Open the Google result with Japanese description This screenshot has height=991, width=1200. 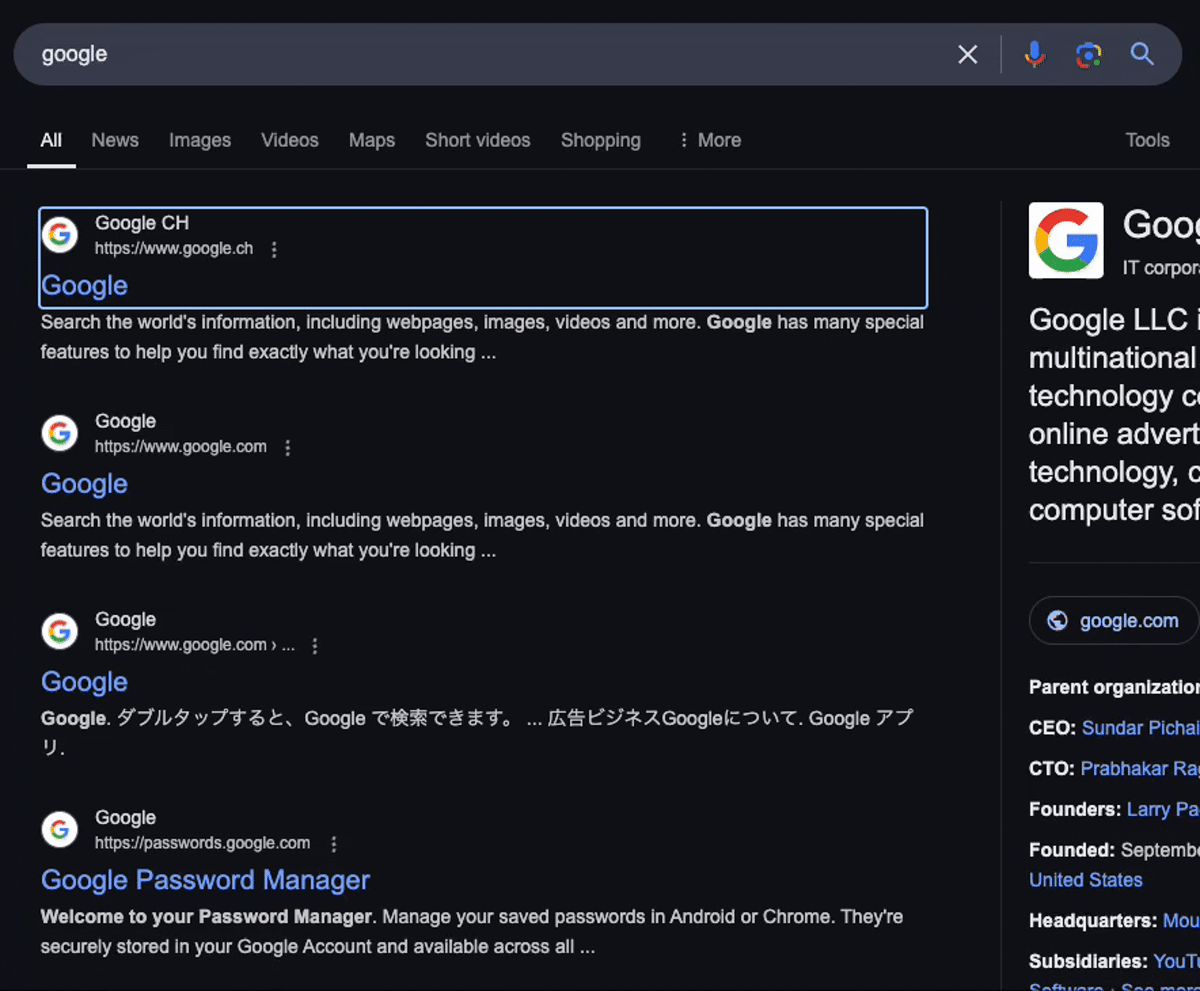[84, 682]
